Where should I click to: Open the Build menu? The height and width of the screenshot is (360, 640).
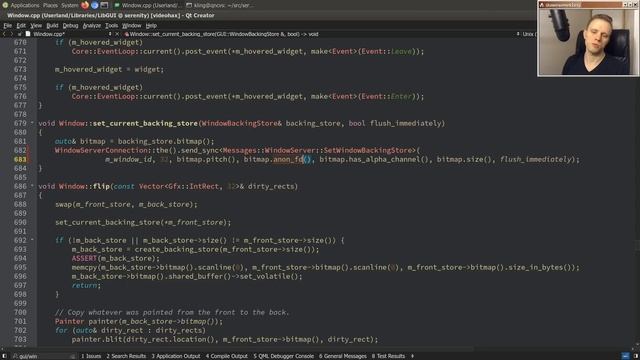(x=52, y=25)
